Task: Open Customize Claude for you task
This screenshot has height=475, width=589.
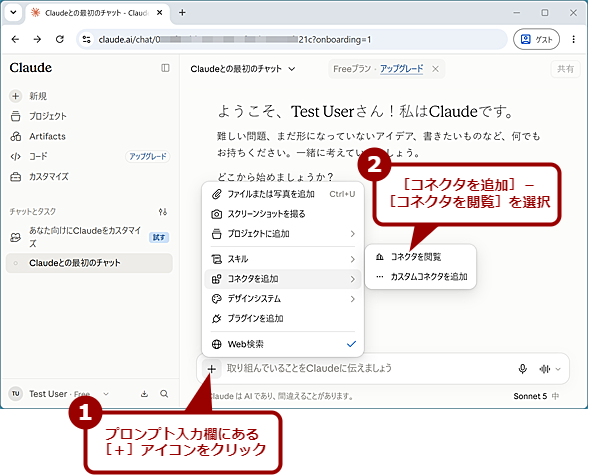Action: pyautogui.click(x=89, y=237)
